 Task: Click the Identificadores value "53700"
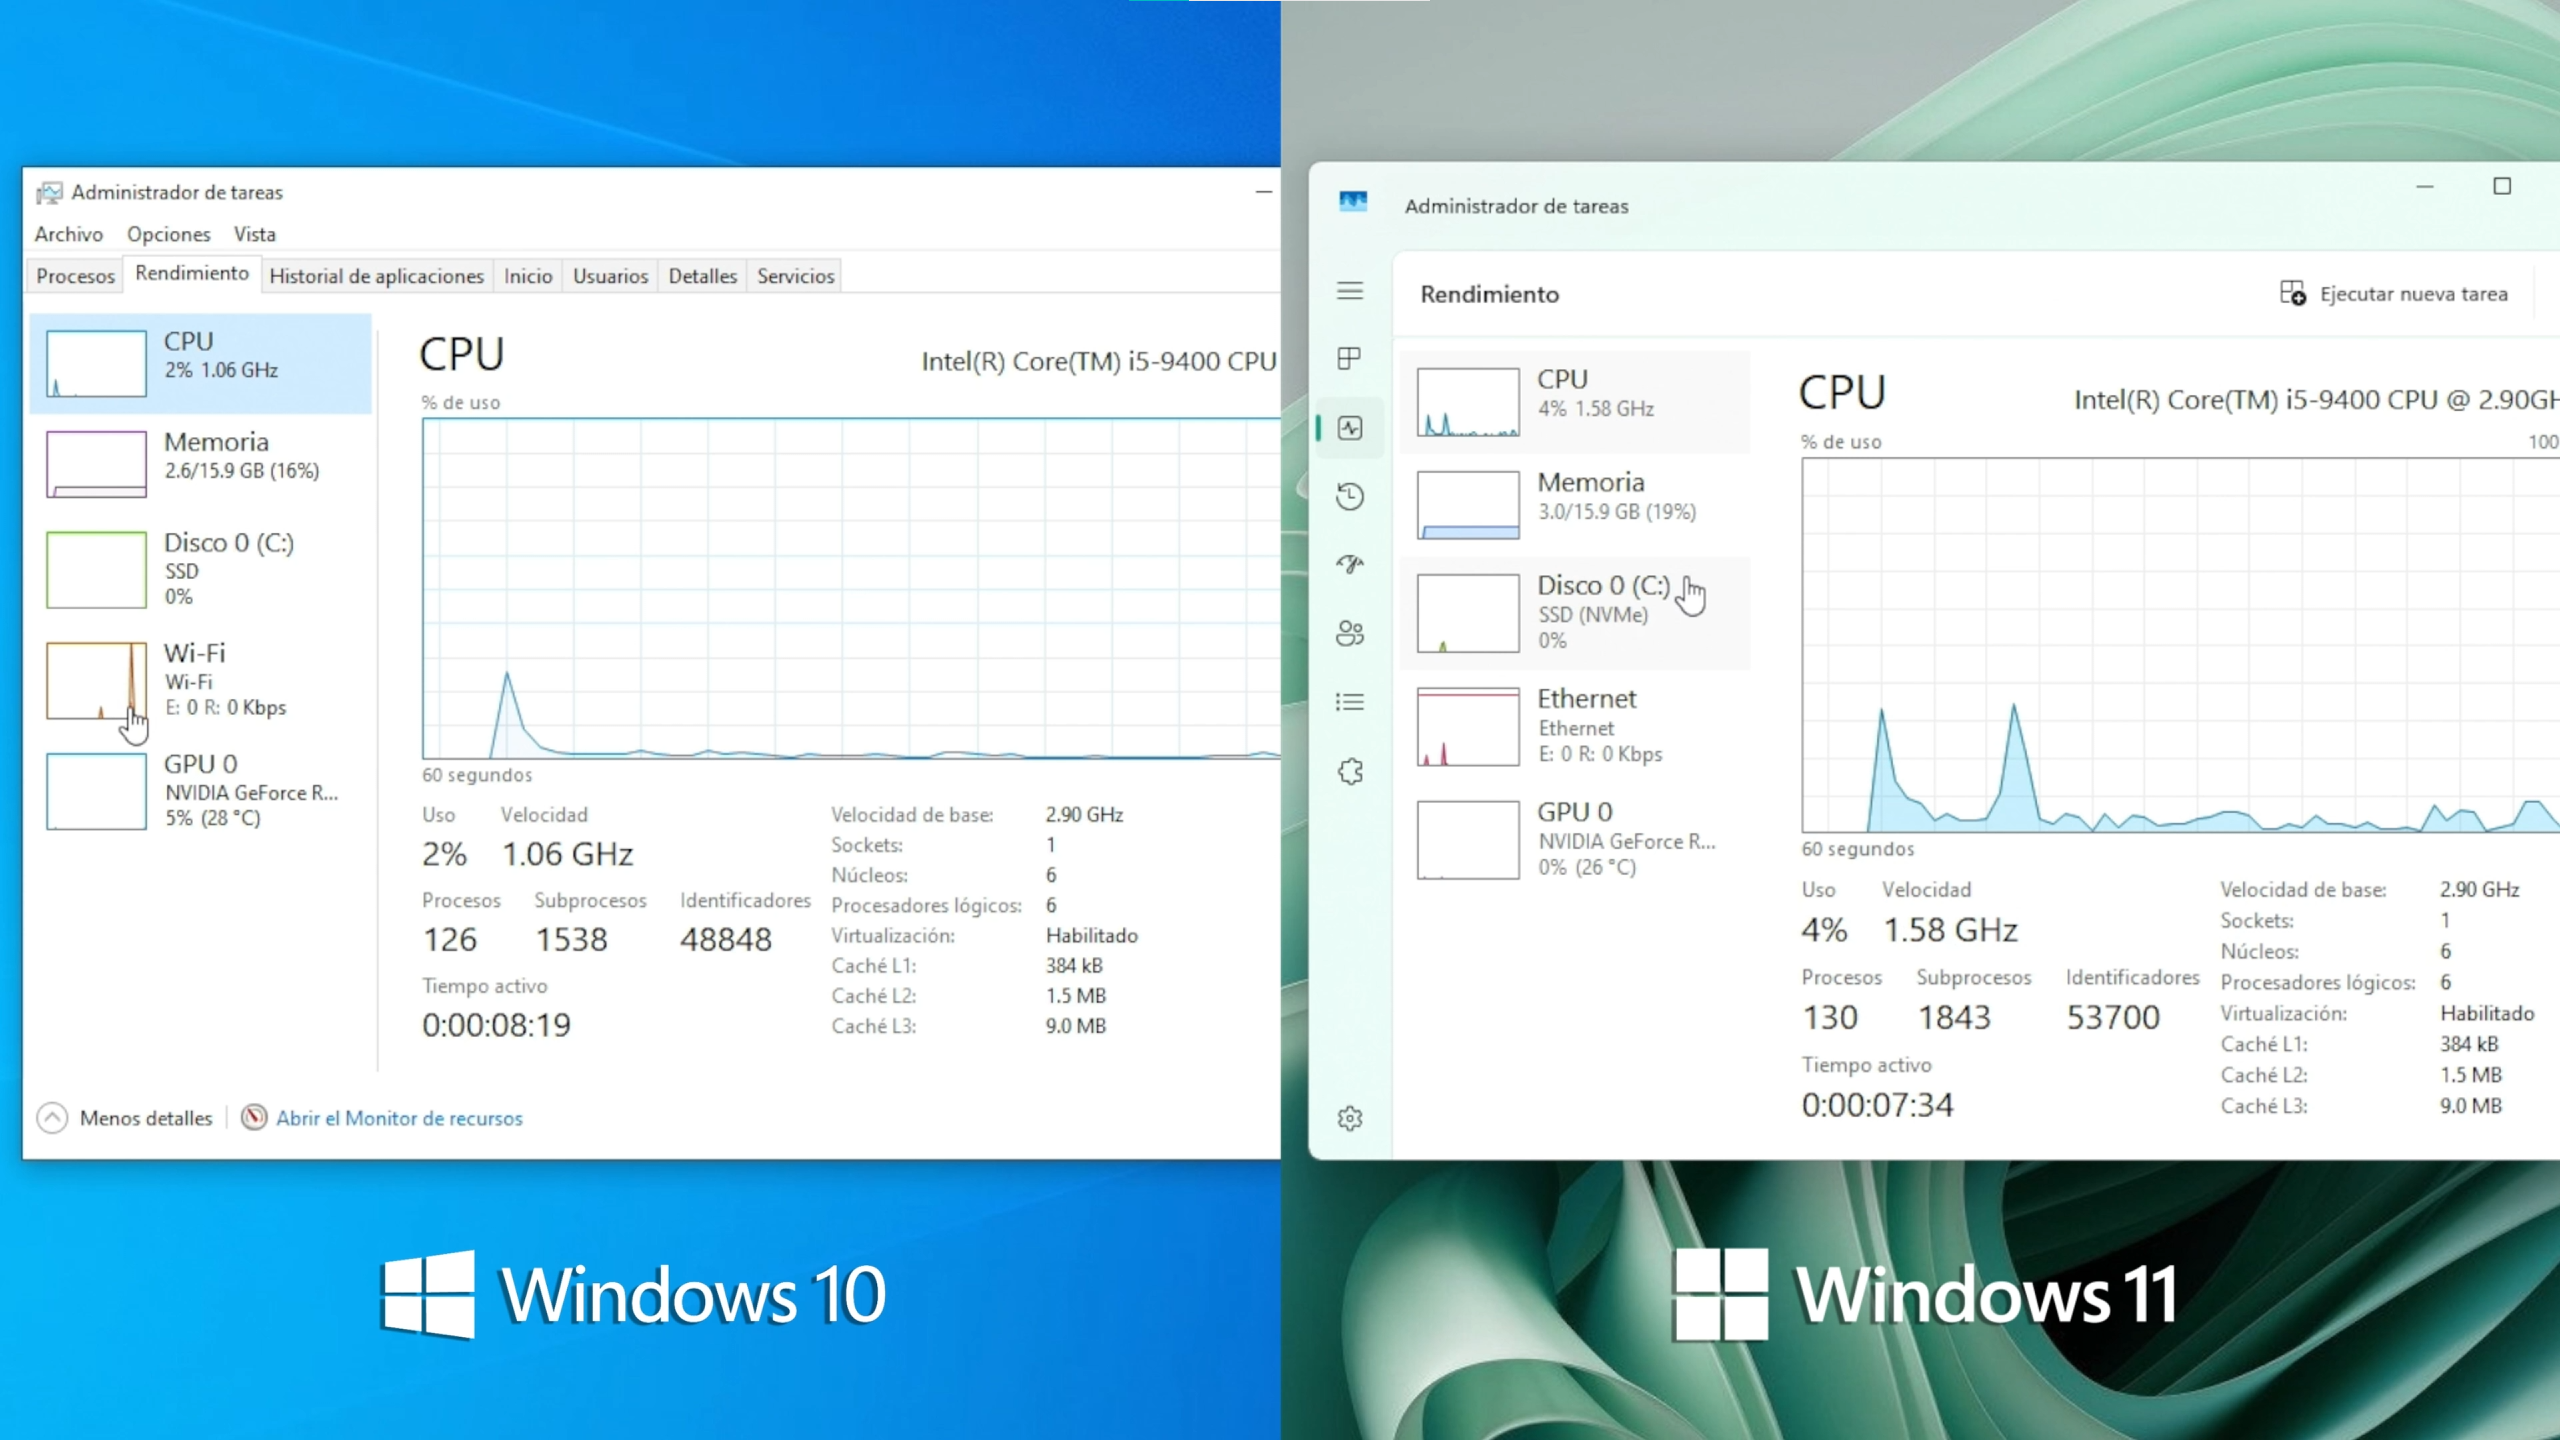click(x=2113, y=1017)
